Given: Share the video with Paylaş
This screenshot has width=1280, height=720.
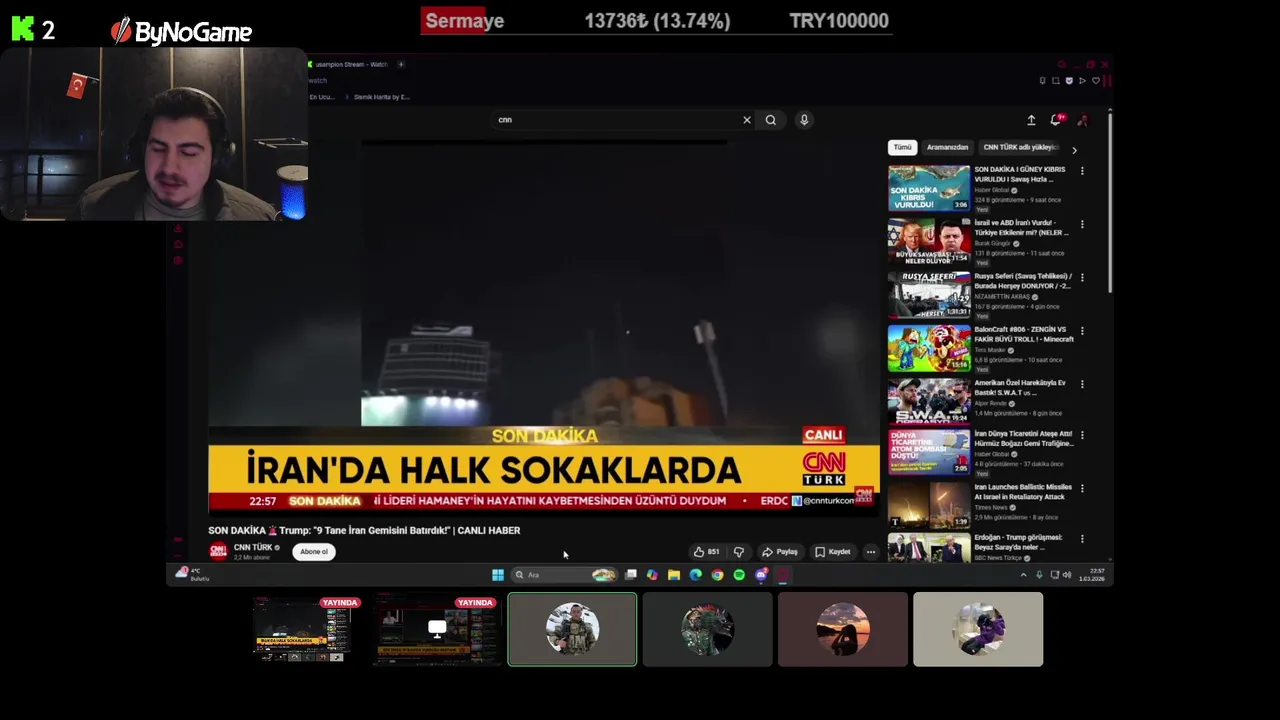Looking at the screenshot, I should [780, 552].
